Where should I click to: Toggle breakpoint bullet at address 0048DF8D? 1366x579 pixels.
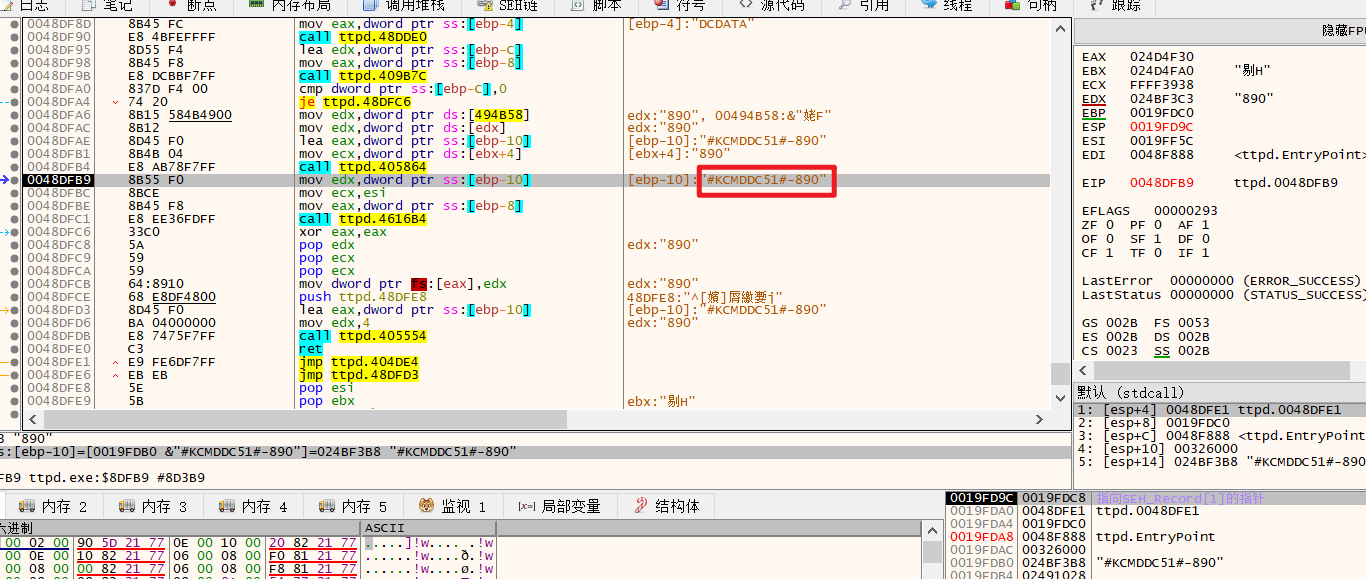14,23
